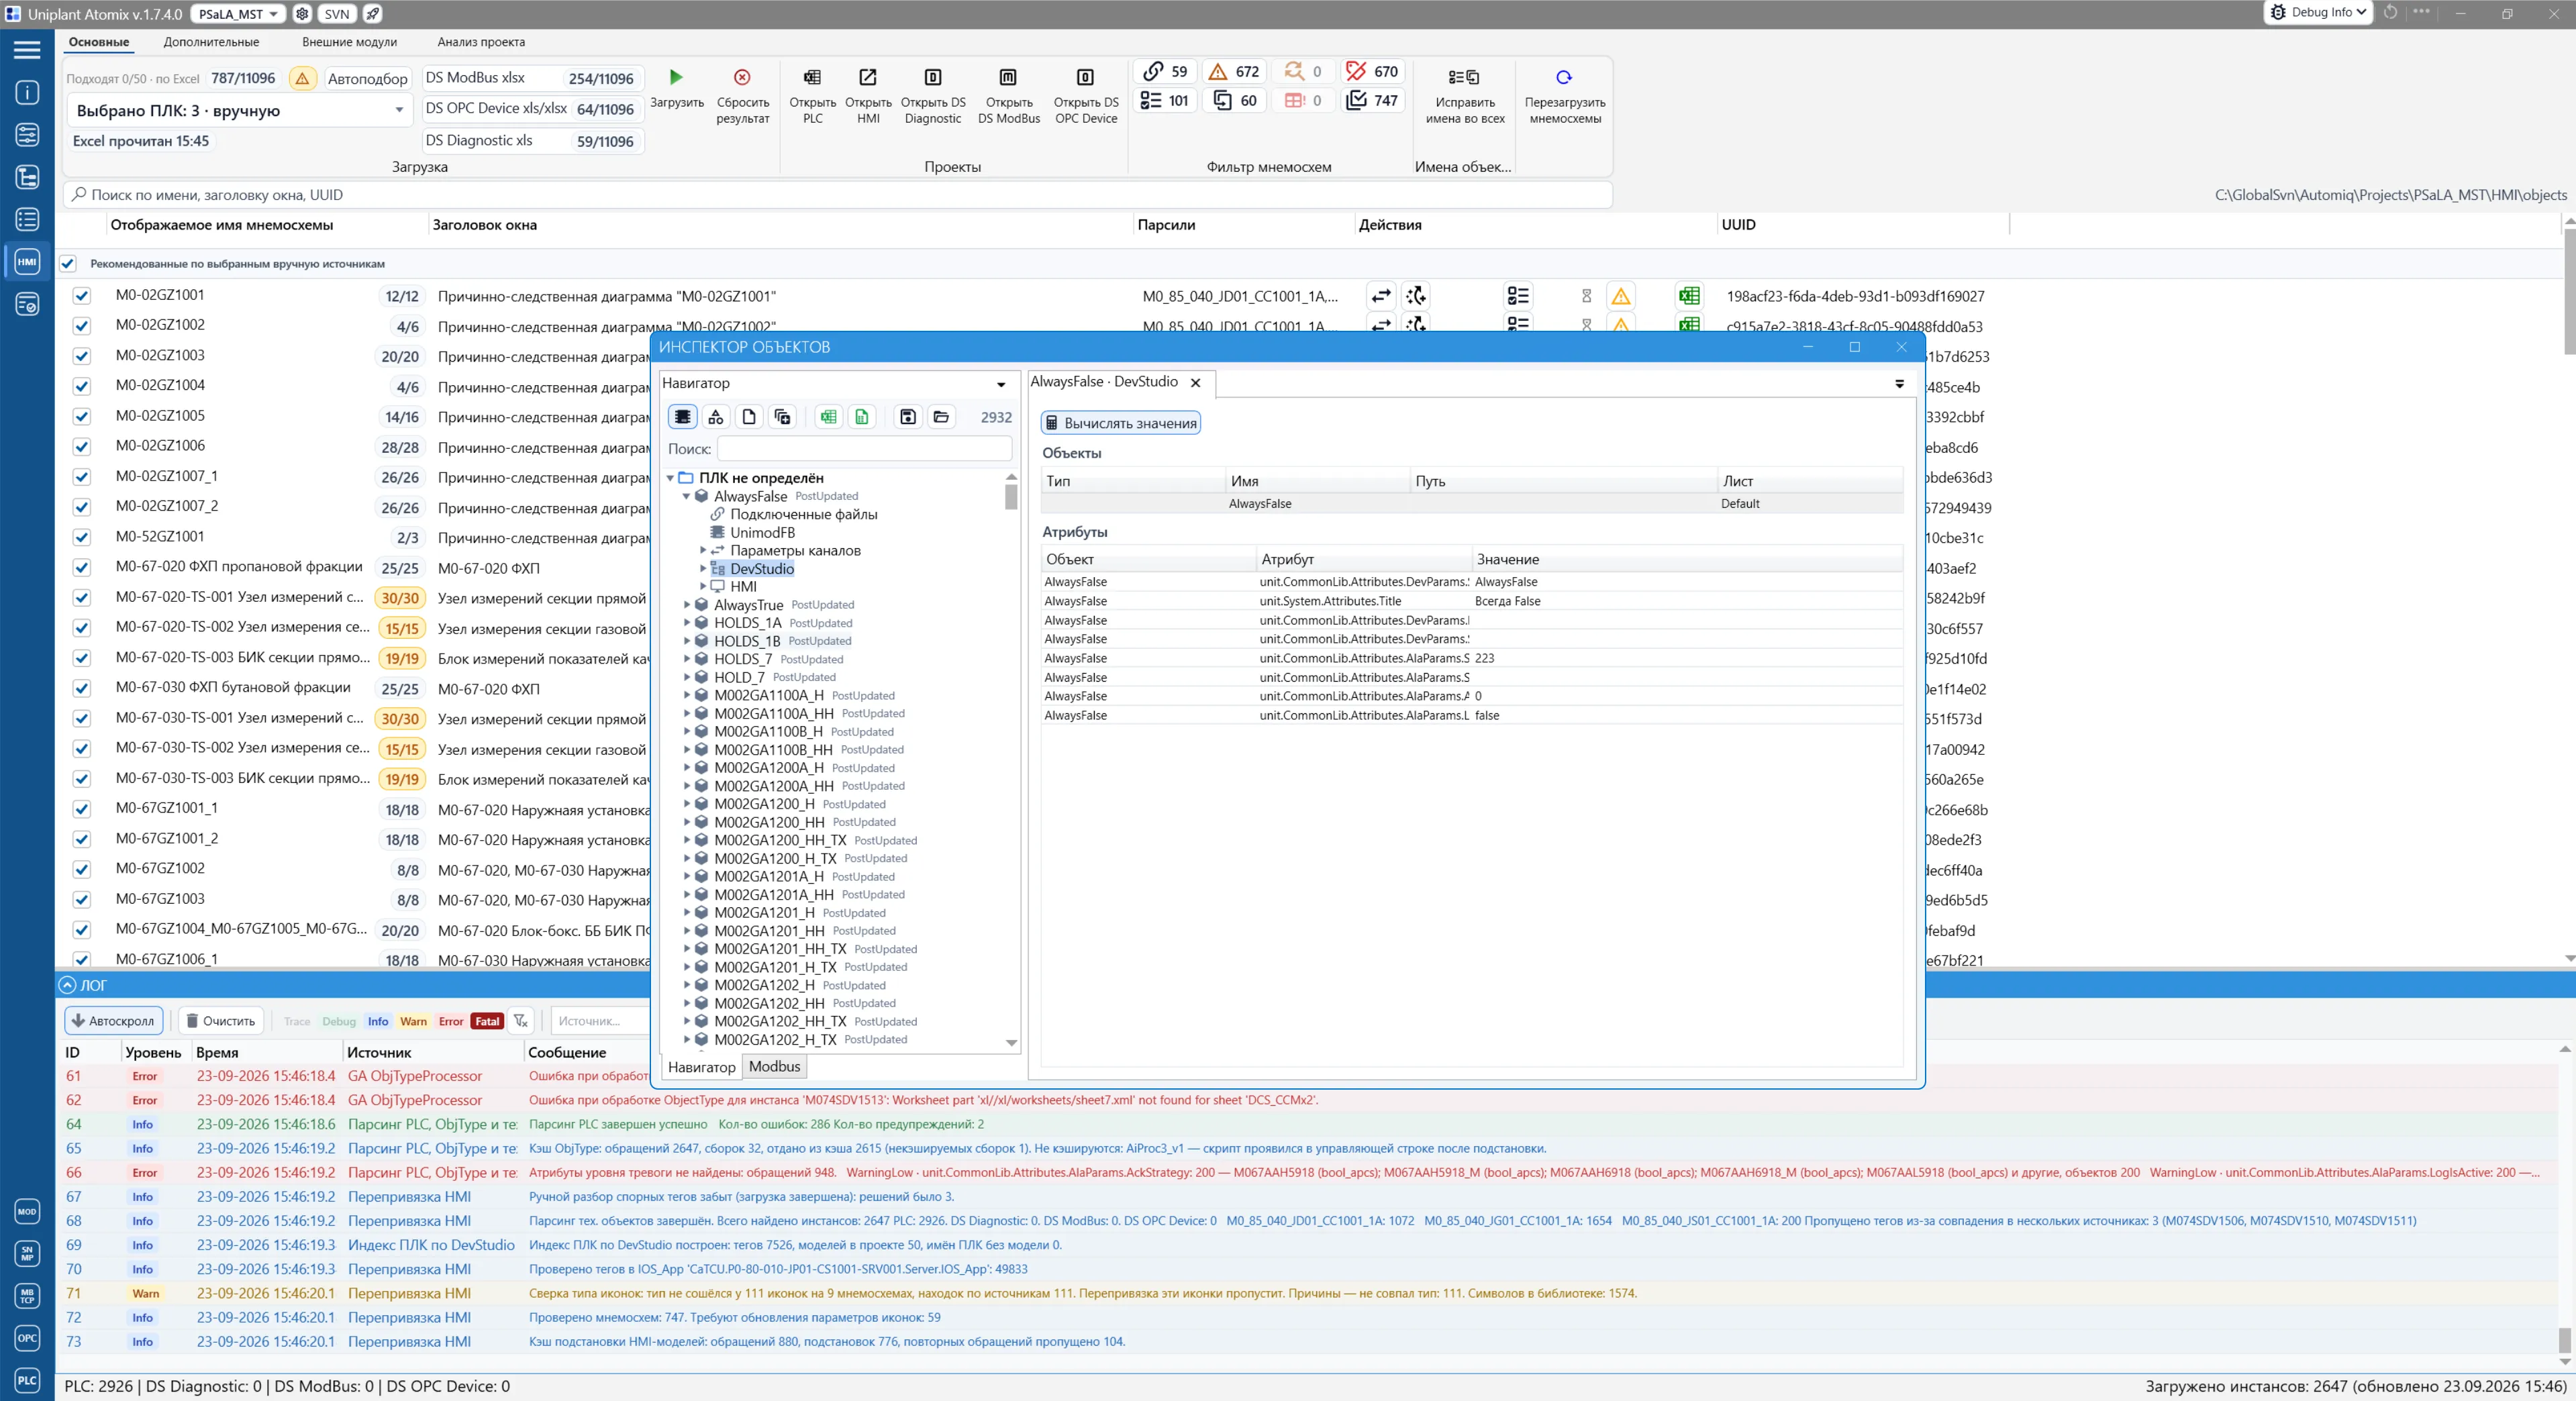
Task: Click the green Load (Загрузить) play icon
Action: click(676, 77)
